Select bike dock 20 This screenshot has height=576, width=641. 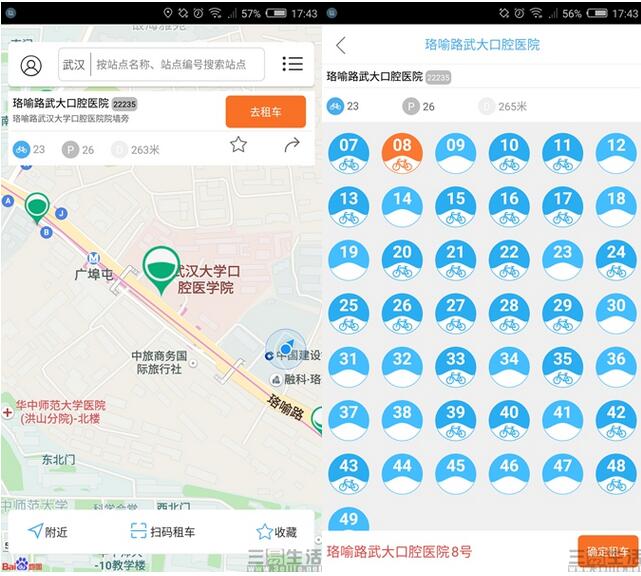(x=402, y=260)
